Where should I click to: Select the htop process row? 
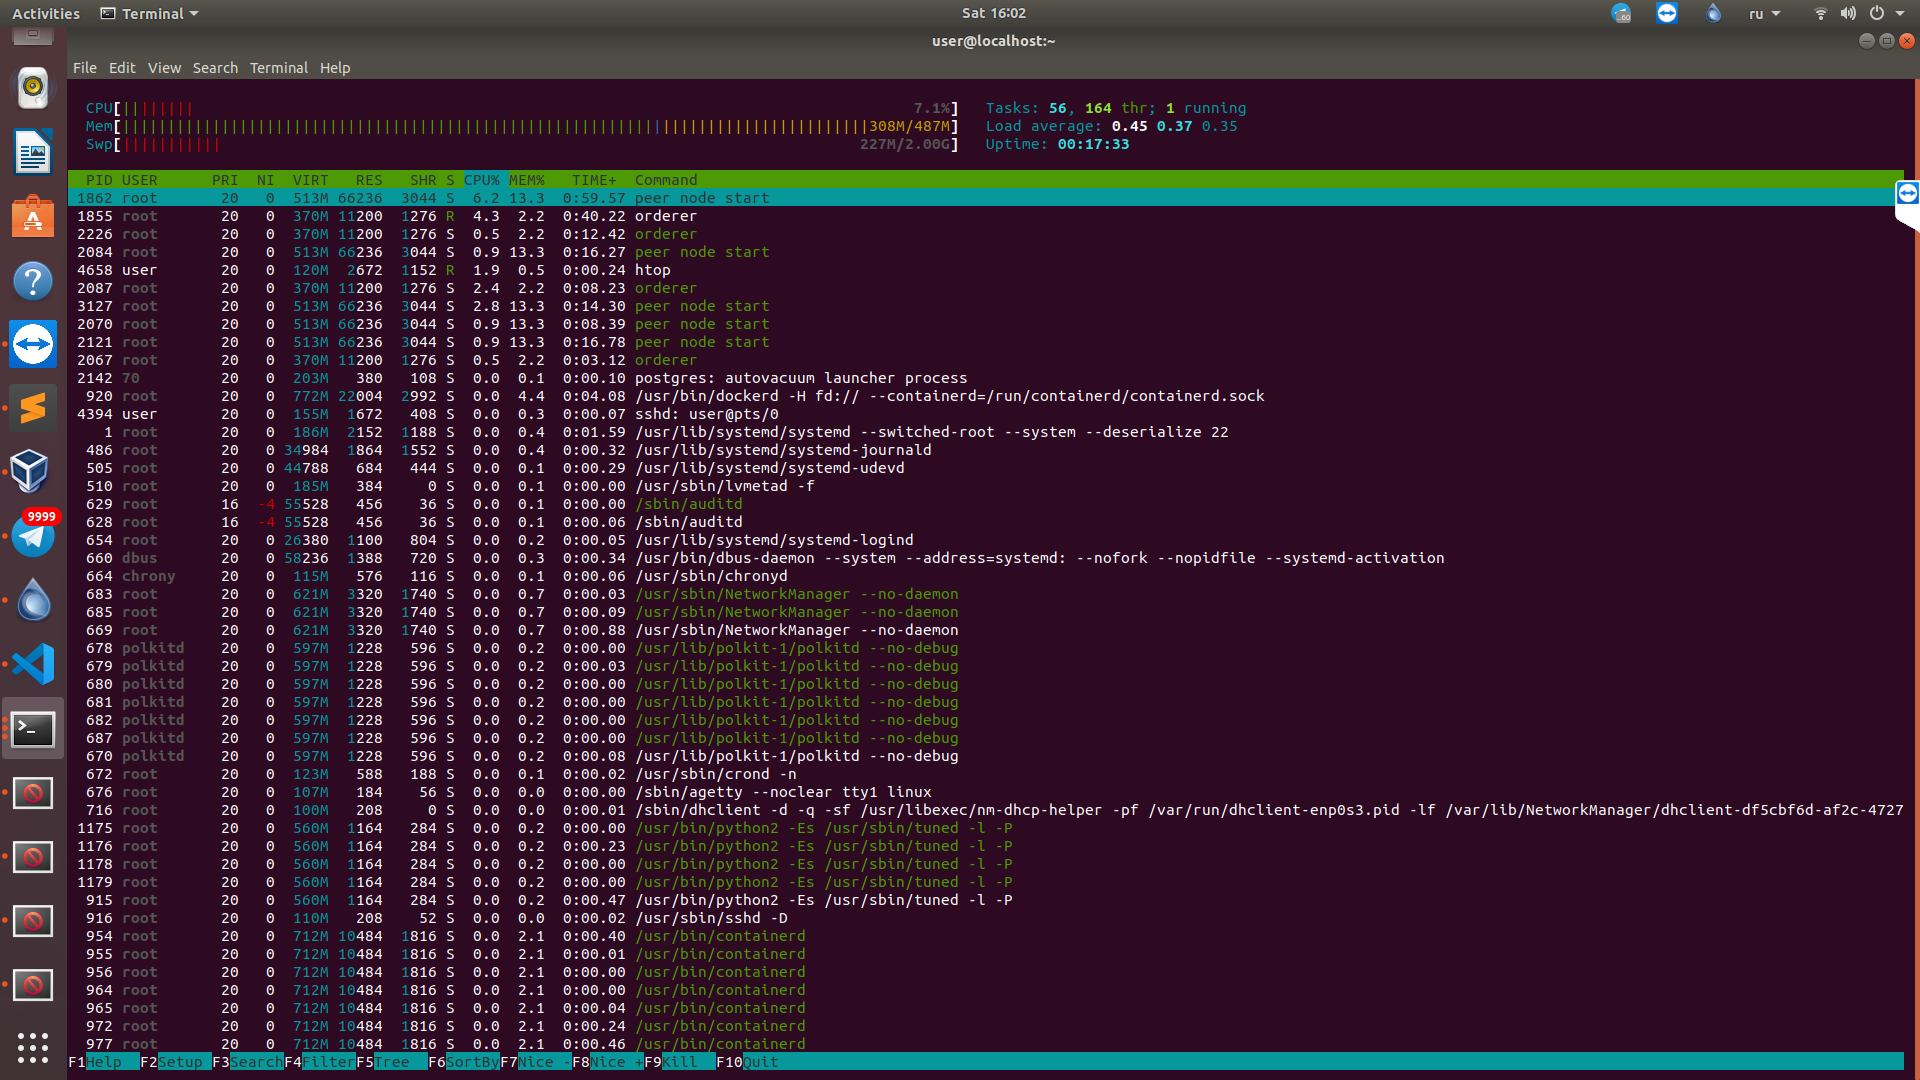pos(652,270)
